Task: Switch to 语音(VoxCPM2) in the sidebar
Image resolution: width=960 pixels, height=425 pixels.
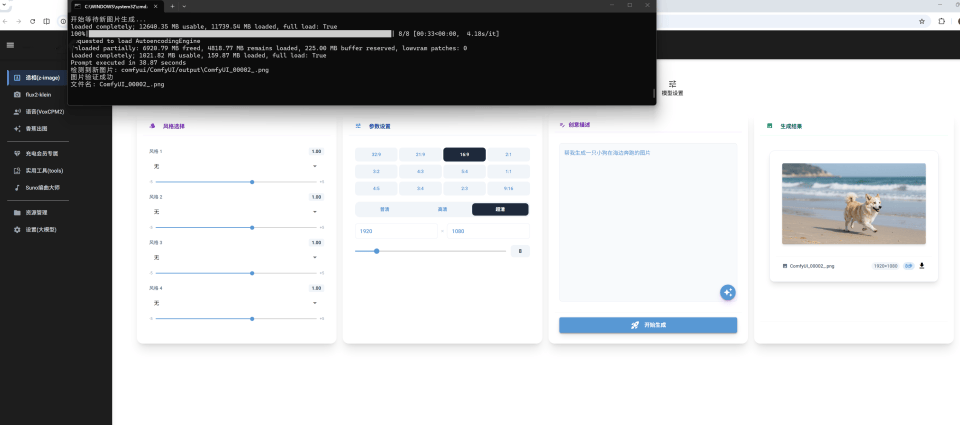Action: click(44, 112)
